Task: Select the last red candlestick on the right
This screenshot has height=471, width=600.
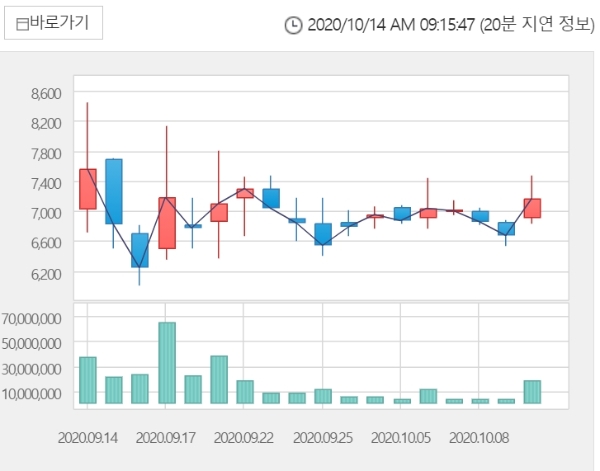Action: coord(532,208)
